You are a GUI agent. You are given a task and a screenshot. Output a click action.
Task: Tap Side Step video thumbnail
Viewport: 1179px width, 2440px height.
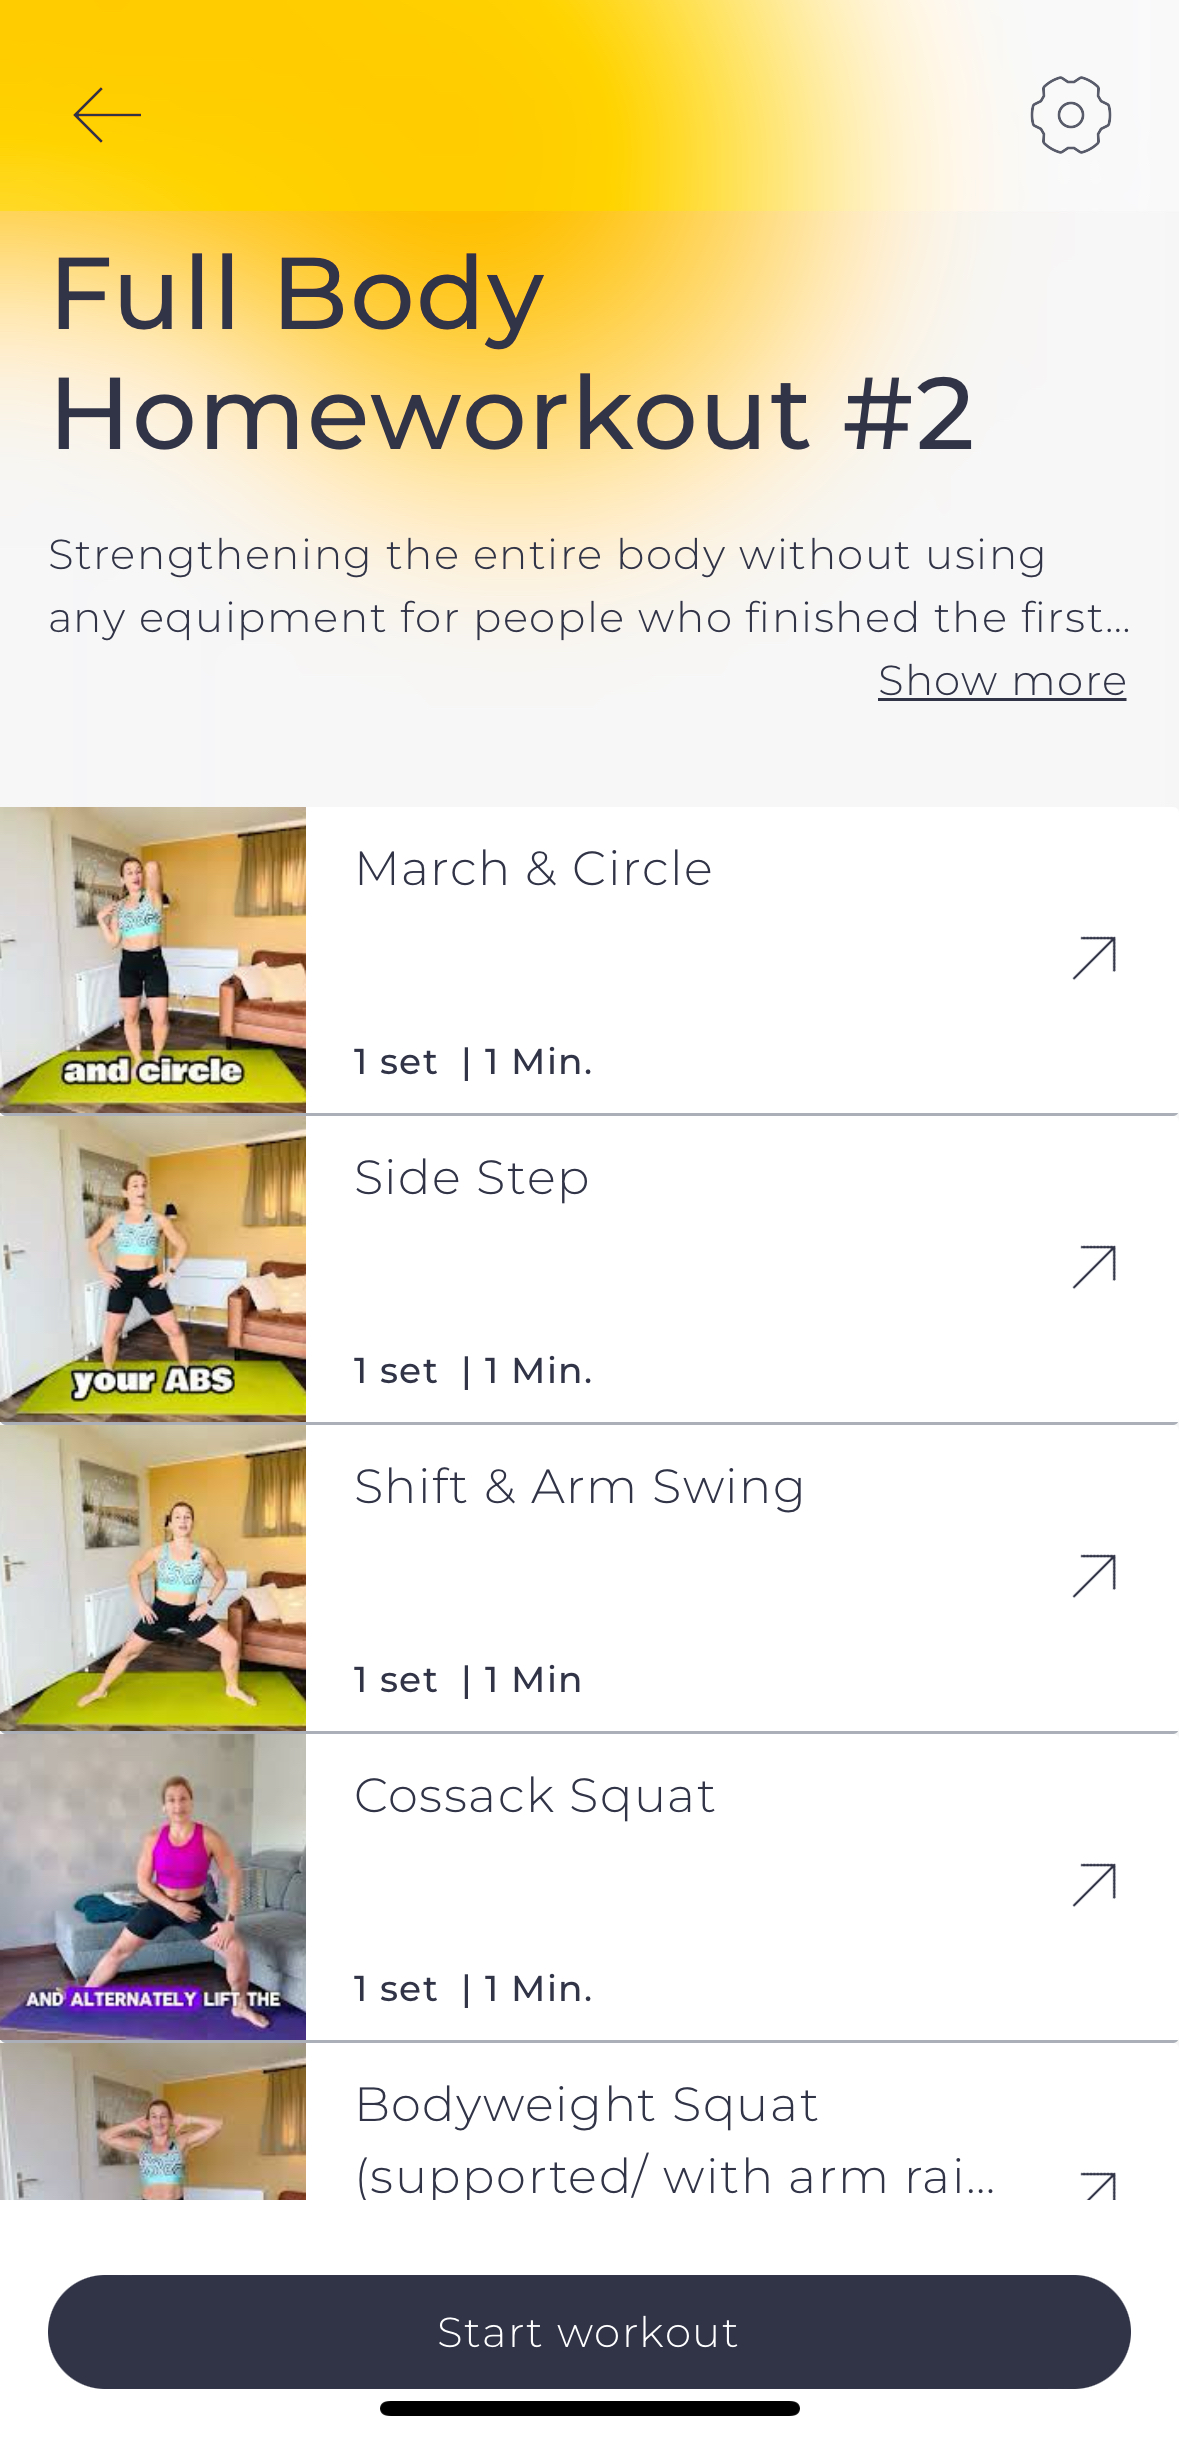point(153,1269)
